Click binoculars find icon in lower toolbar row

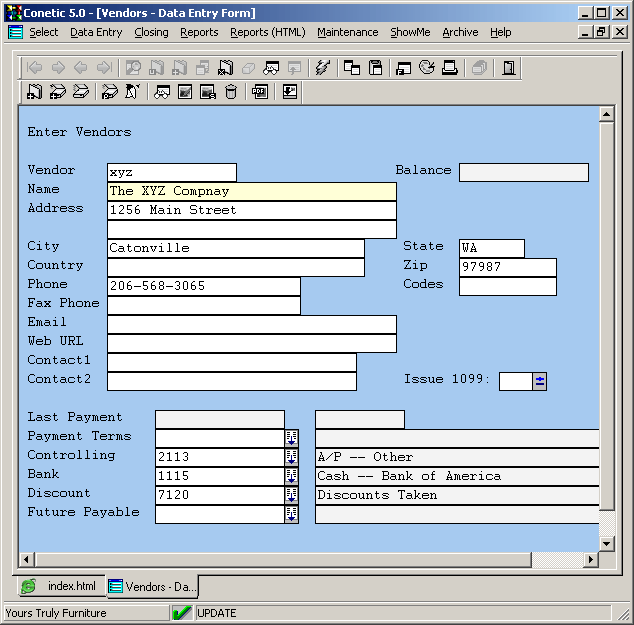pyautogui.click(x=161, y=92)
